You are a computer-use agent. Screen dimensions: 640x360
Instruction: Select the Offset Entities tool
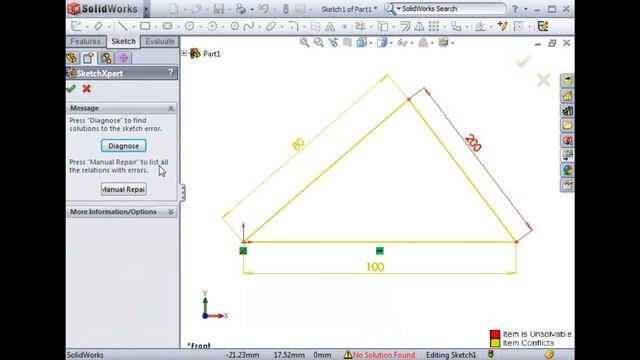(405, 26)
